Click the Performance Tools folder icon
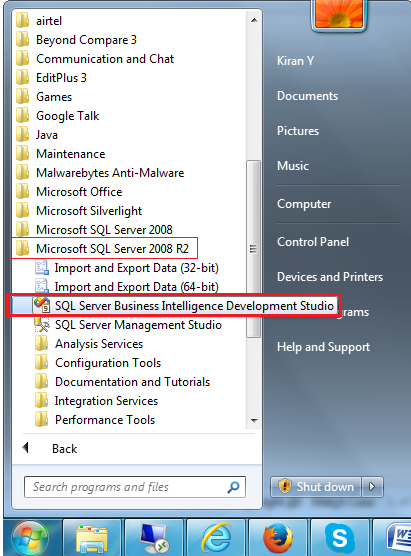411x556 pixels. pyautogui.click(x=42, y=419)
